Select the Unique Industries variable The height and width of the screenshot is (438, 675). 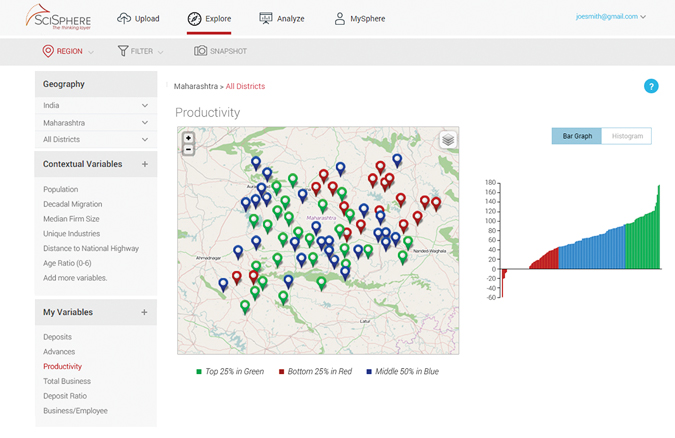(71, 233)
